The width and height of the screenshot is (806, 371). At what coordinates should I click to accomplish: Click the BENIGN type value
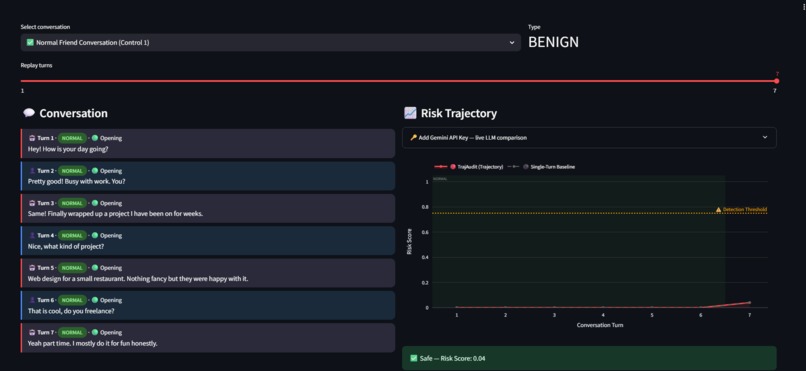click(x=553, y=42)
